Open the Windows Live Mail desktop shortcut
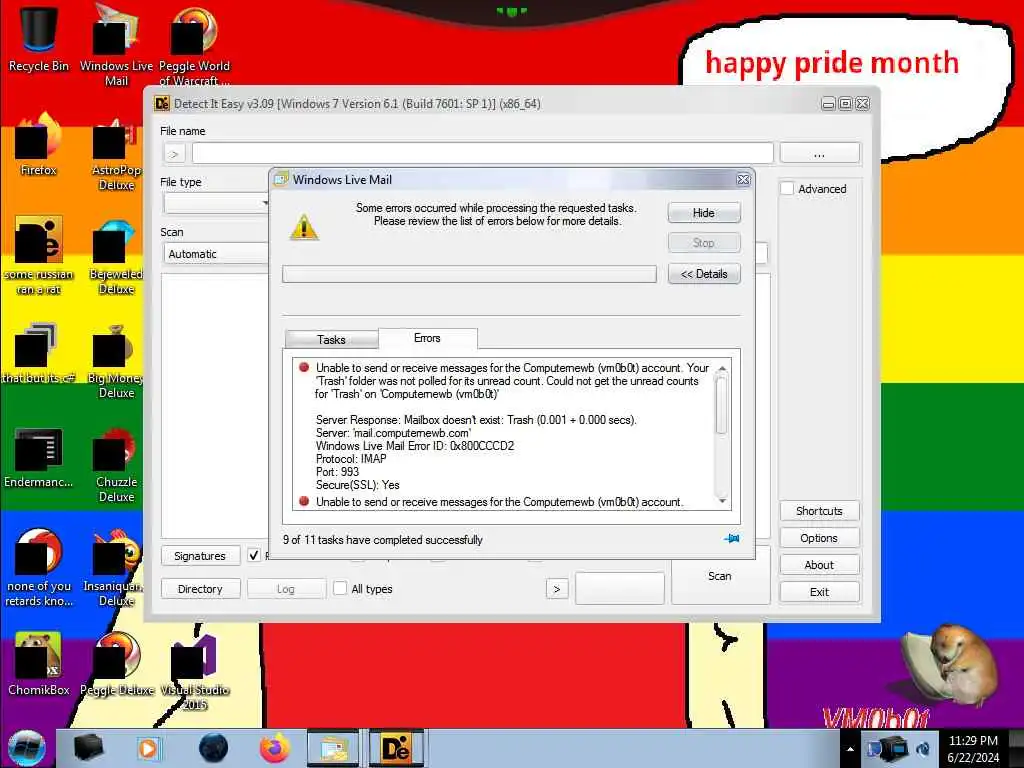Screen dimensions: 1024x768 point(116,44)
